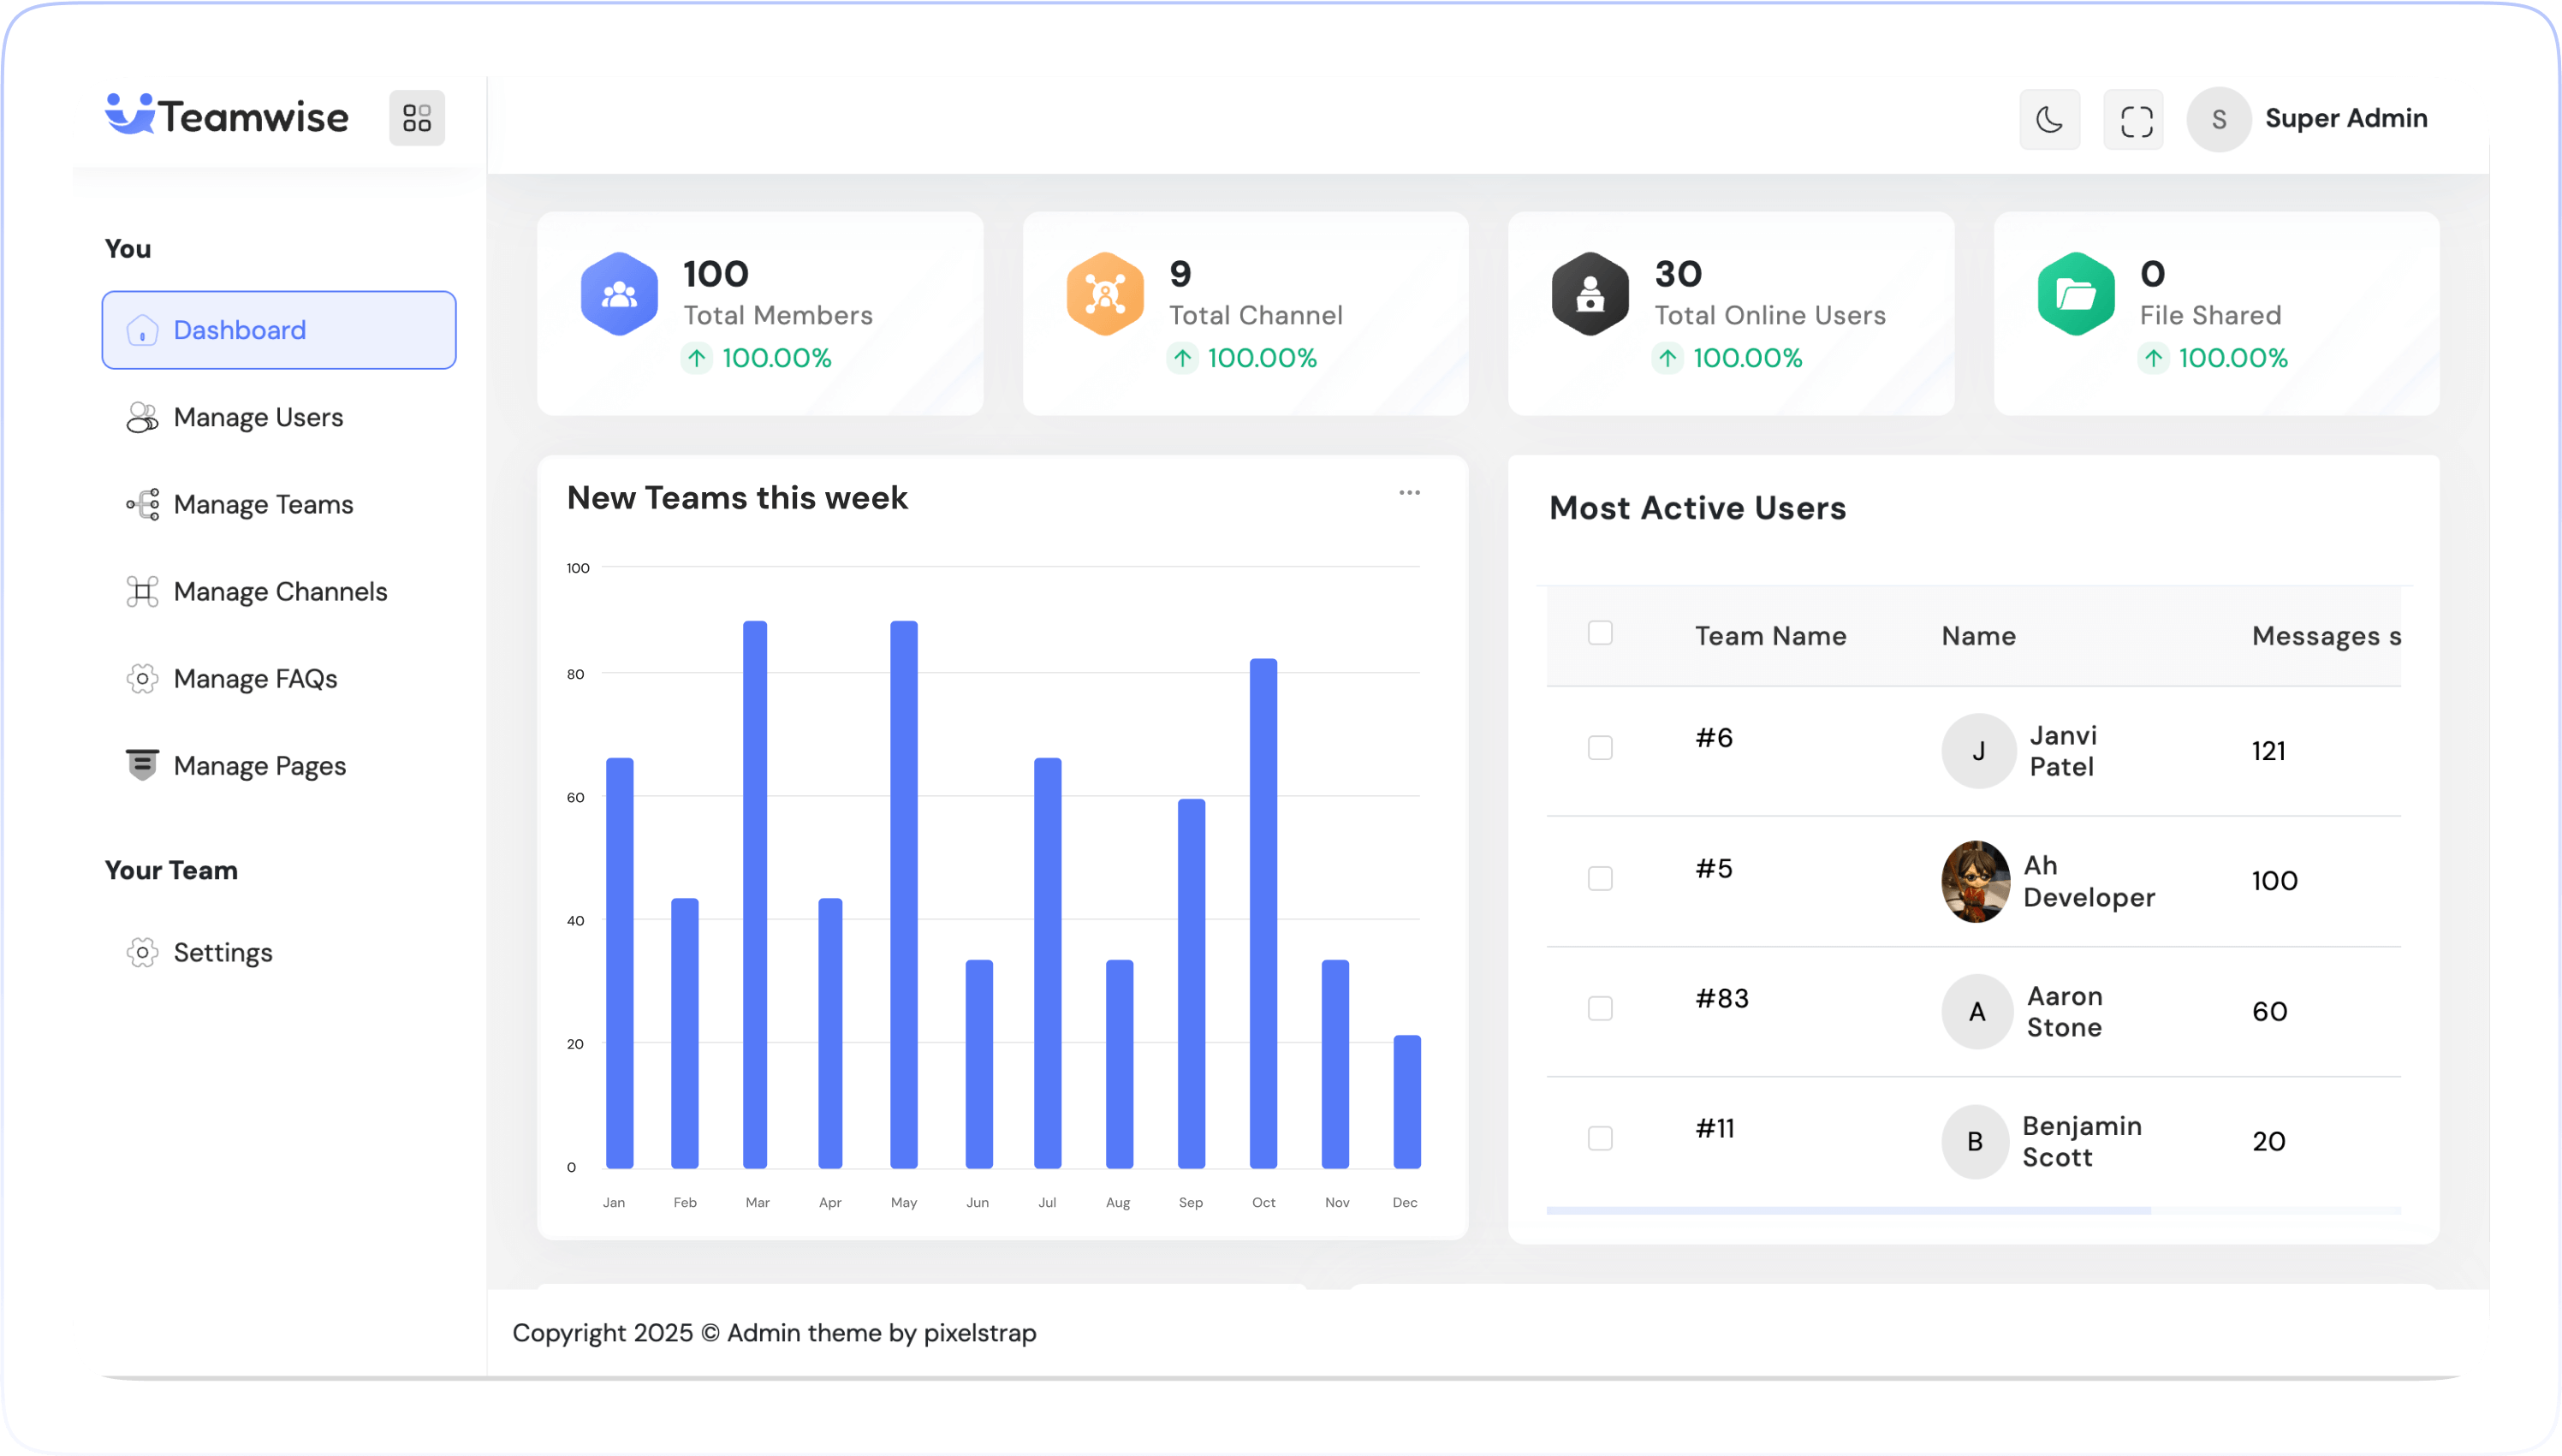
Task: Tick the checkbox for Janvi Patel row
Action: (1600, 748)
